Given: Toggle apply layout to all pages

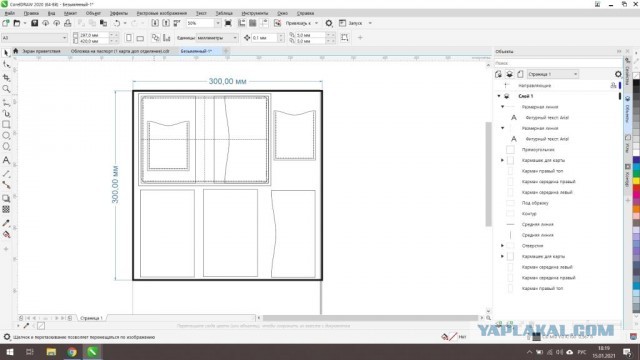Looking at the screenshot, I should click(155, 38).
